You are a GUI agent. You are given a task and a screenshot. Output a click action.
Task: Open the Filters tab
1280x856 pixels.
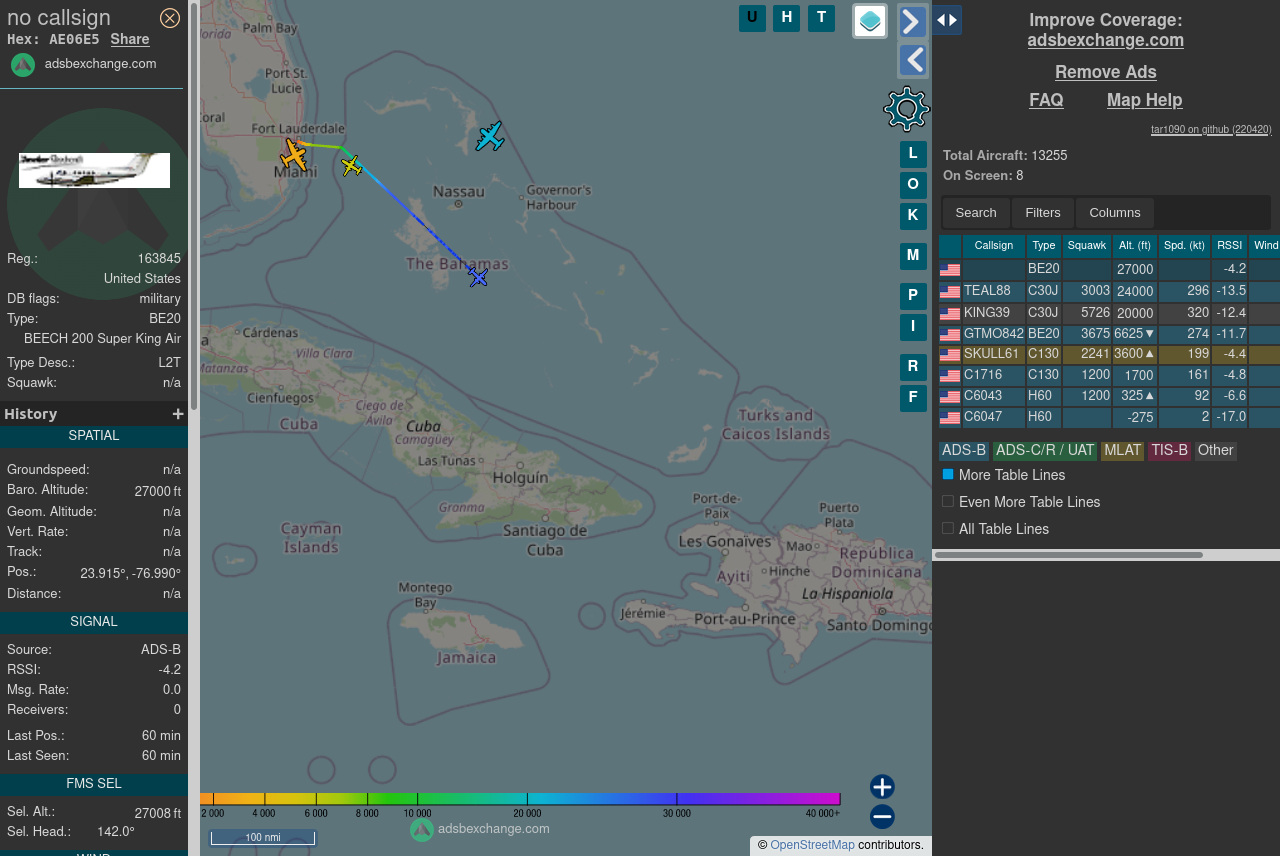pyautogui.click(x=1043, y=212)
